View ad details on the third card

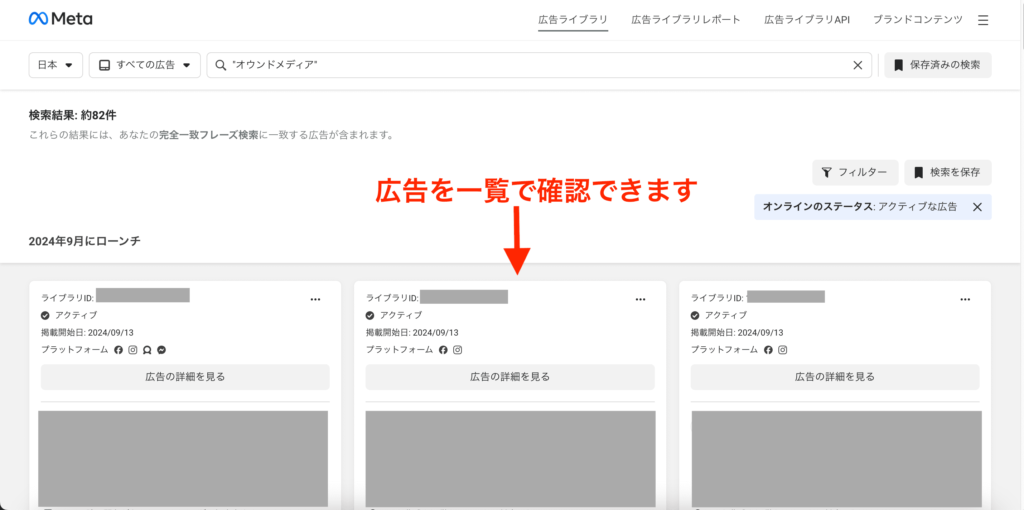[835, 377]
